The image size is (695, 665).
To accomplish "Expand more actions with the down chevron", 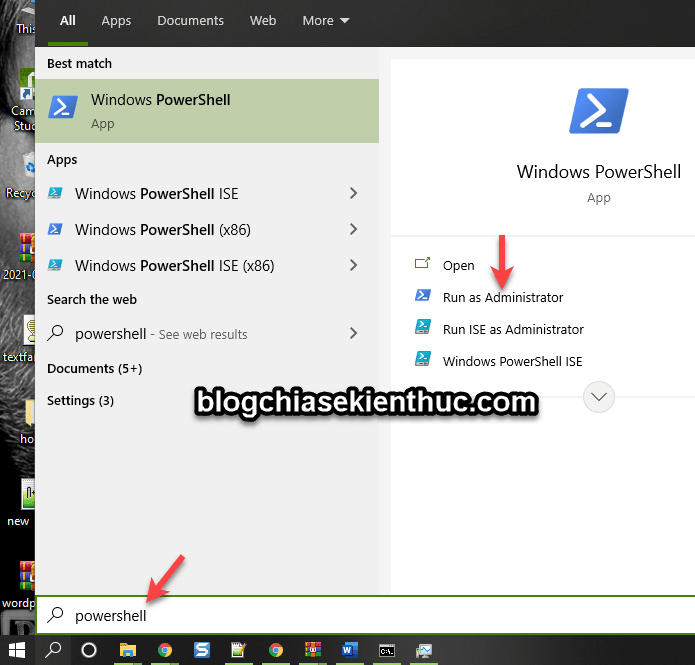I will [599, 397].
